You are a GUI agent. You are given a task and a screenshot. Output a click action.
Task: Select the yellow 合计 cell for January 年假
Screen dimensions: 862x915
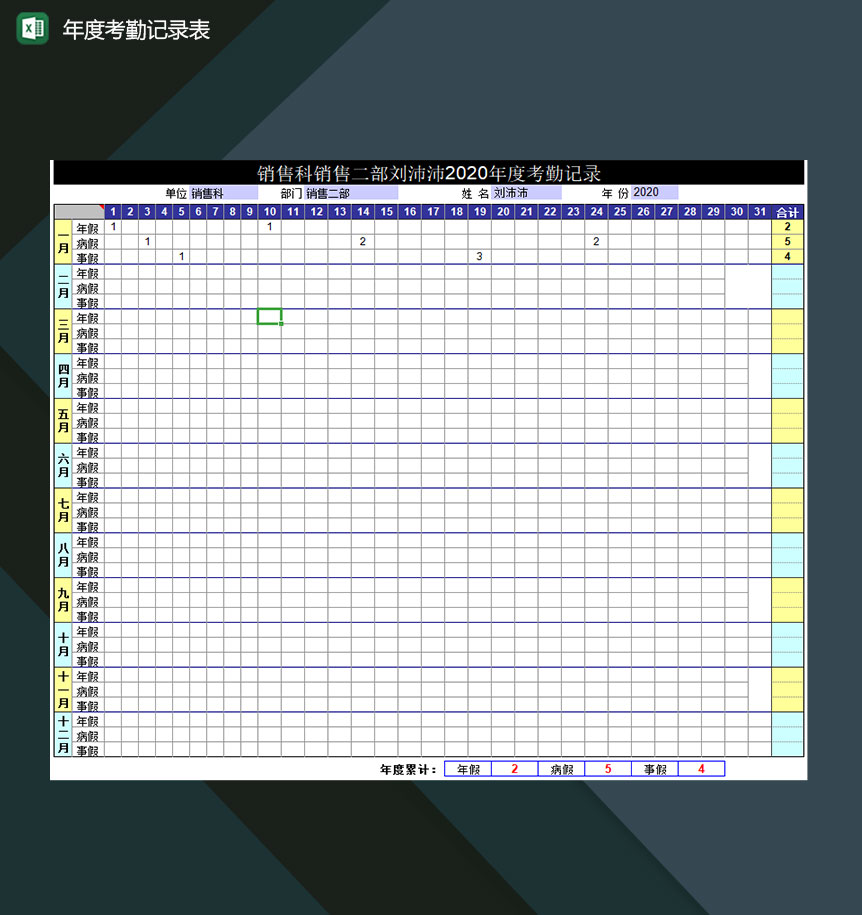pyautogui.click(x=786, y=226)
